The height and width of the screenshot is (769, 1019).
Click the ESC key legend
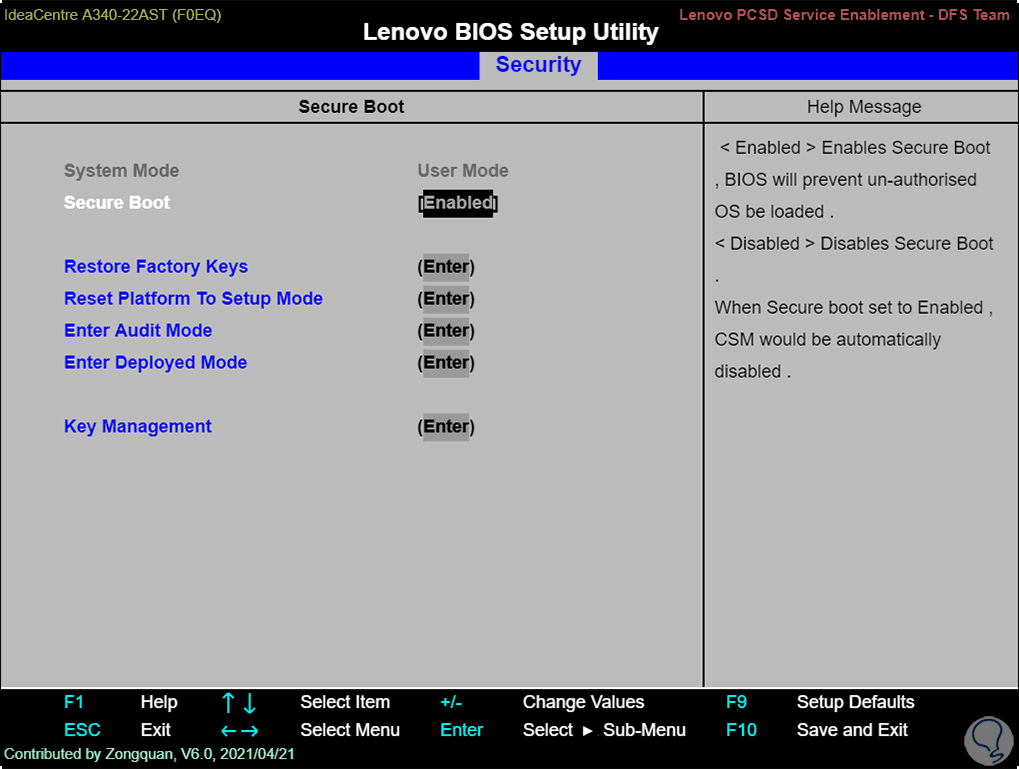click(83, 730)
